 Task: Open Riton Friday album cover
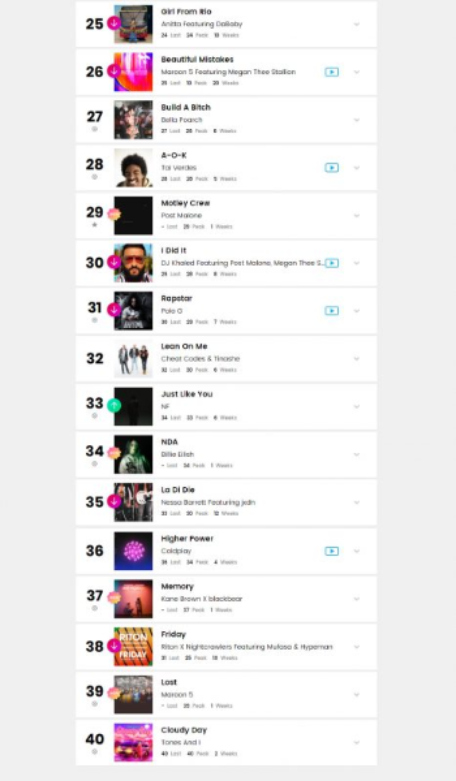point(133,647)
